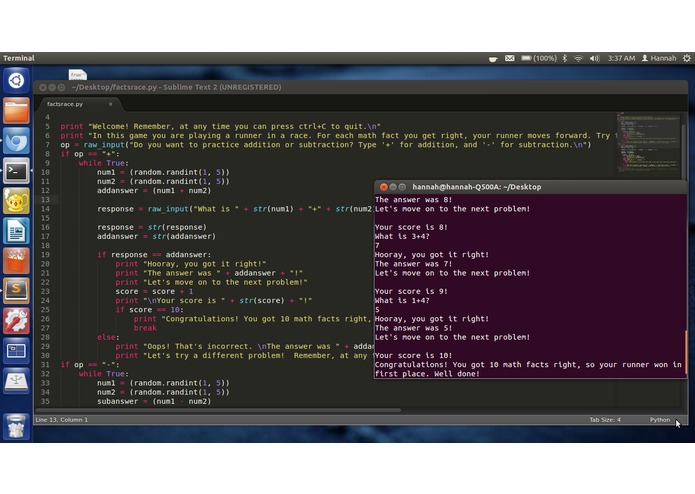695x494 pixels.
Task: Close the Sublime Text window
Action: (43, 87)
